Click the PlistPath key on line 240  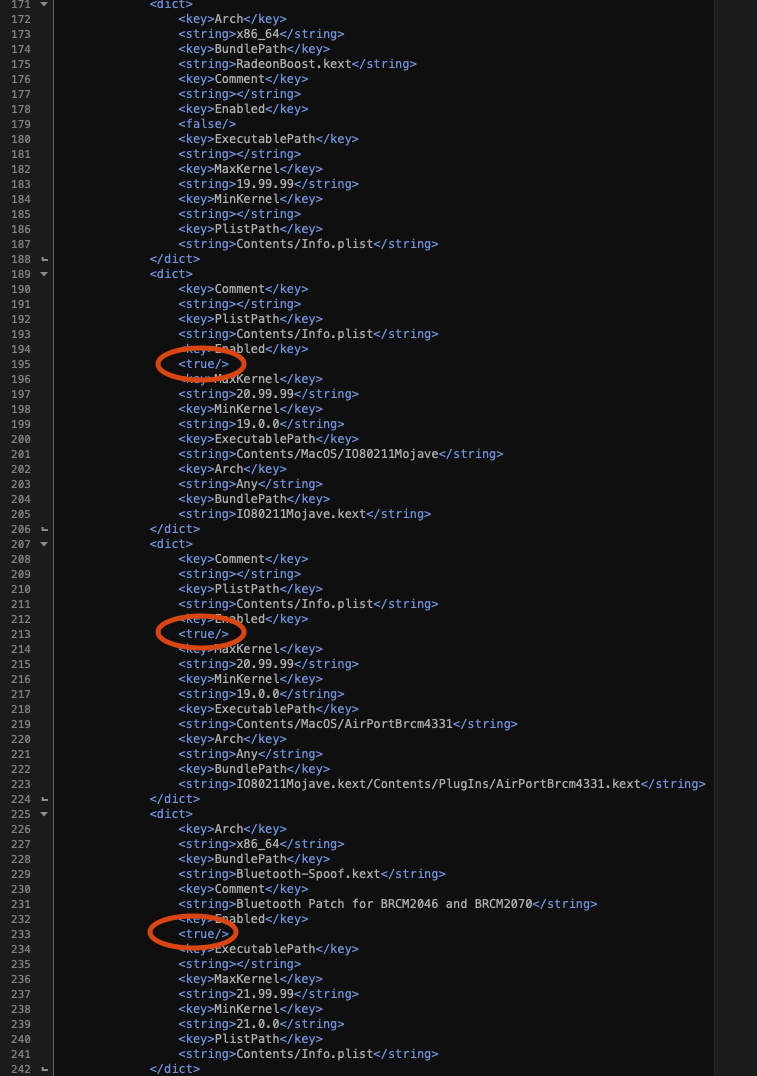coord(251,1039)
